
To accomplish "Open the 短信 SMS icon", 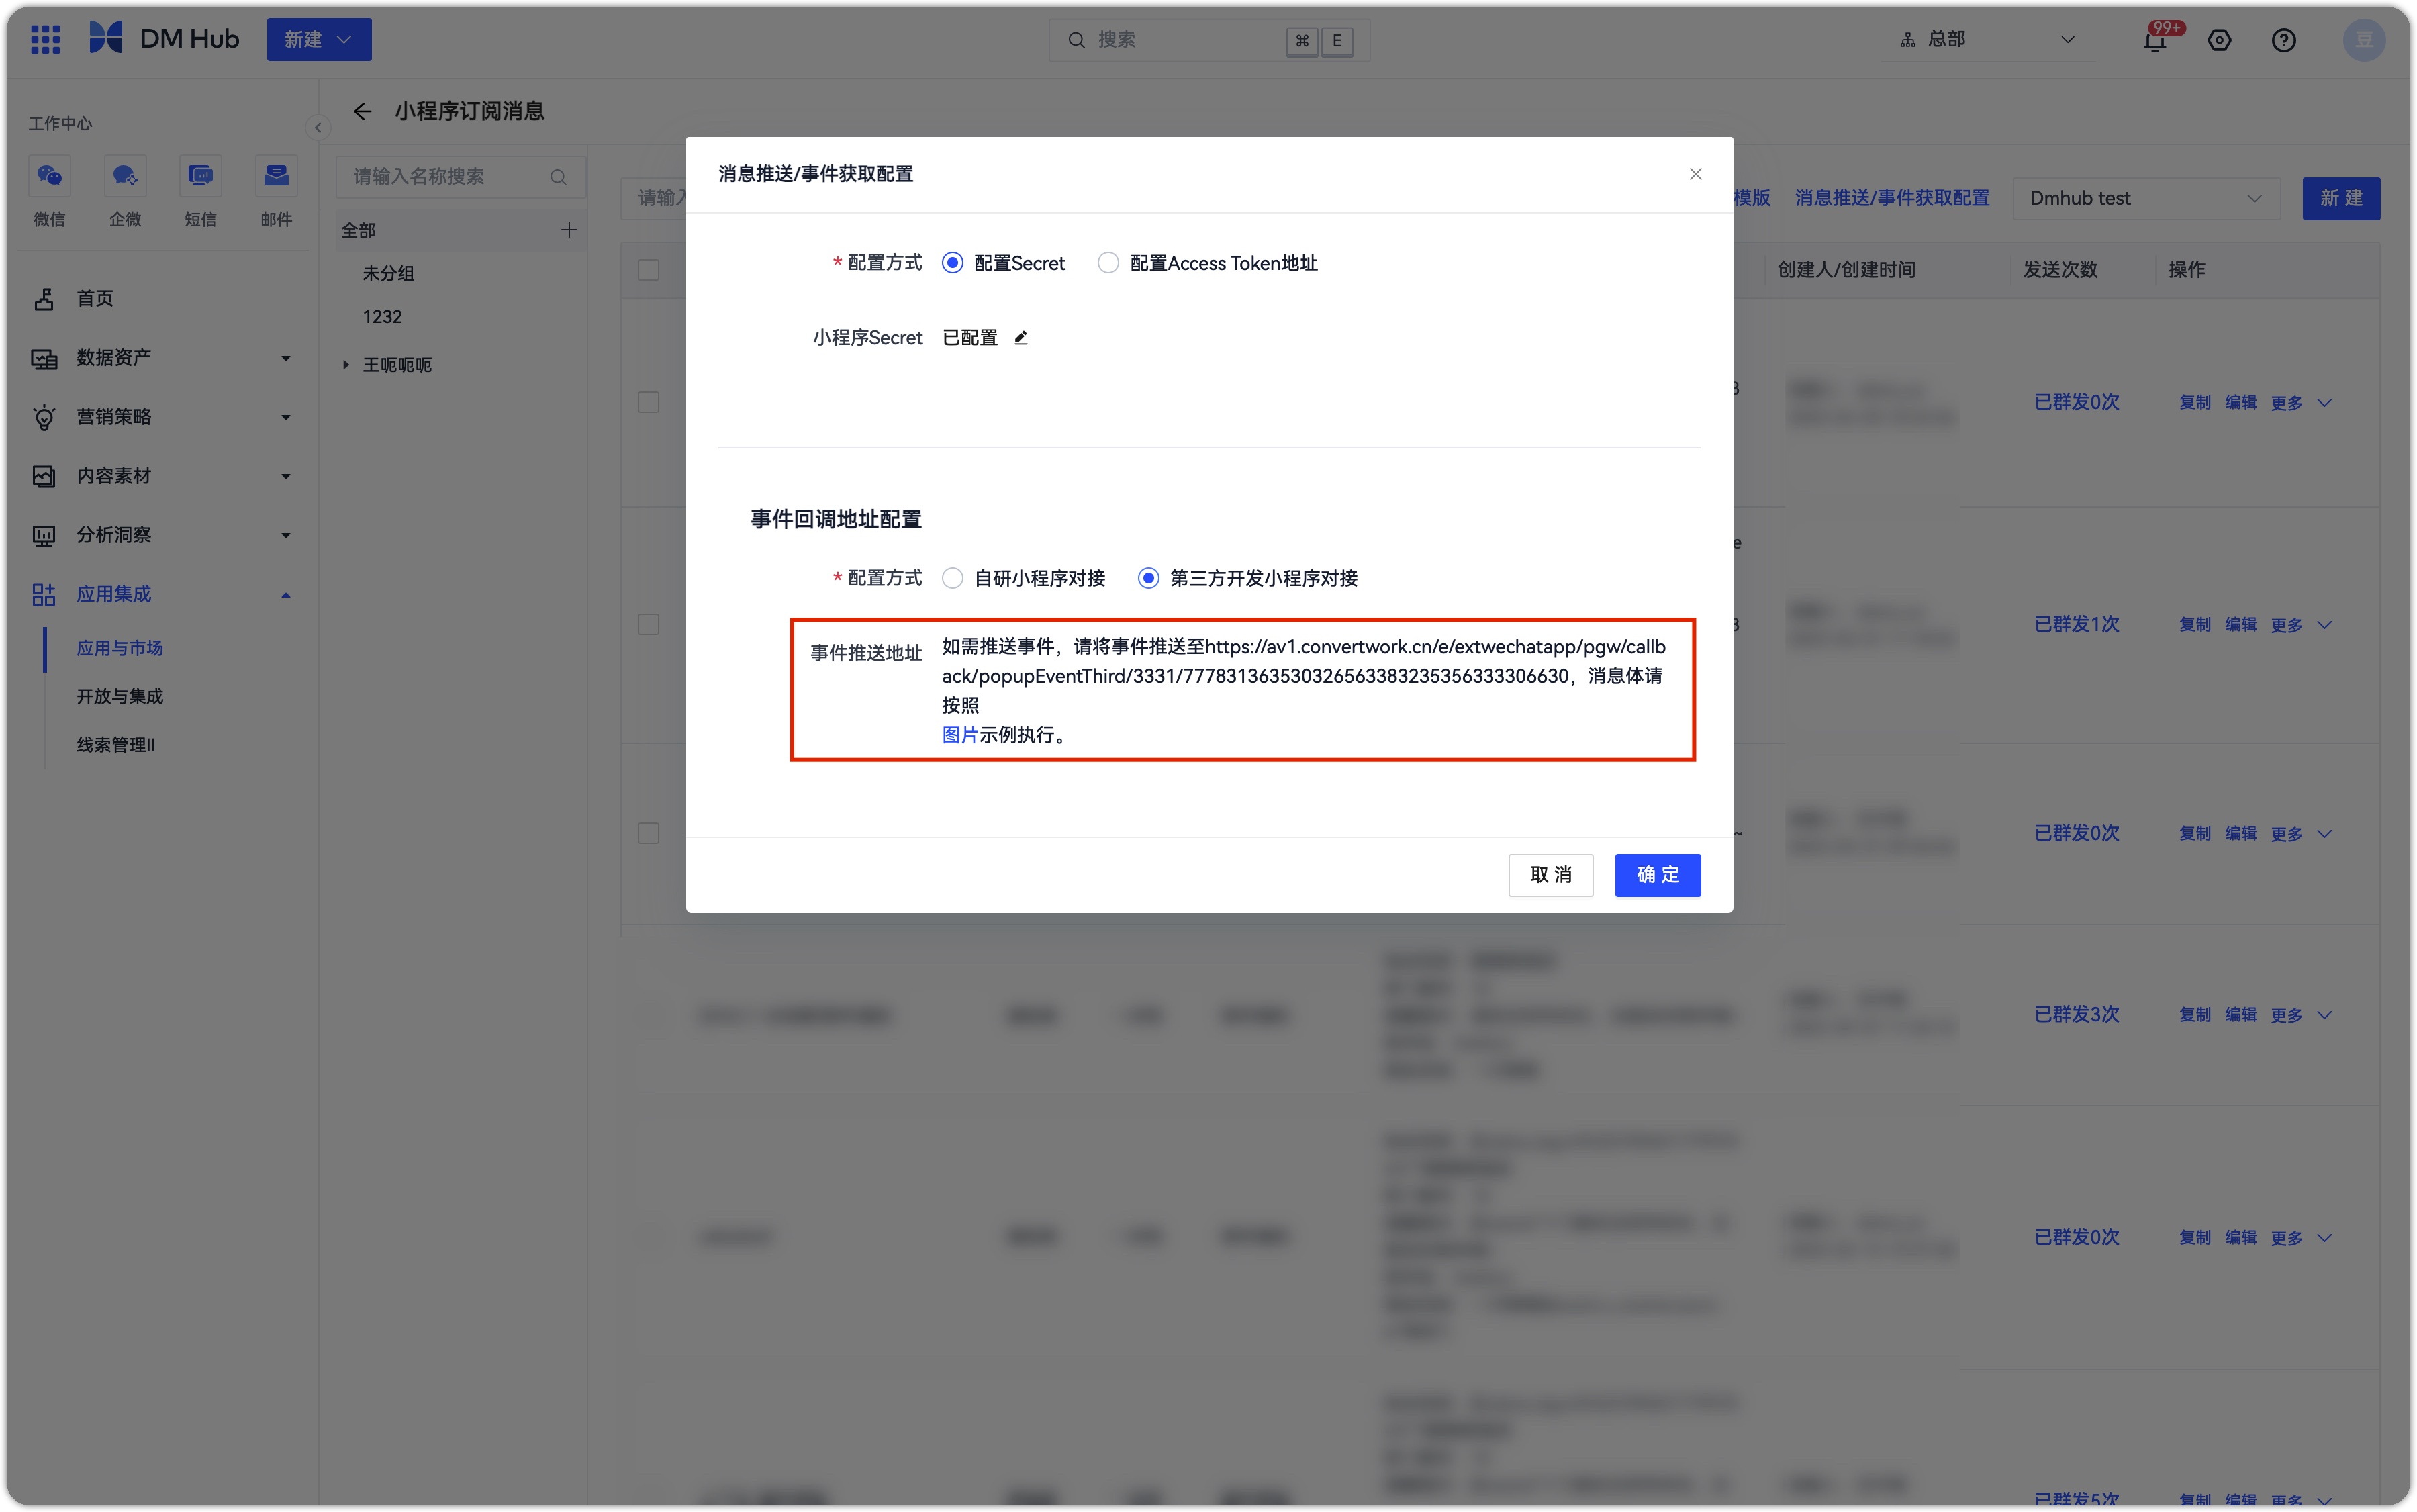I will point(200,177).
